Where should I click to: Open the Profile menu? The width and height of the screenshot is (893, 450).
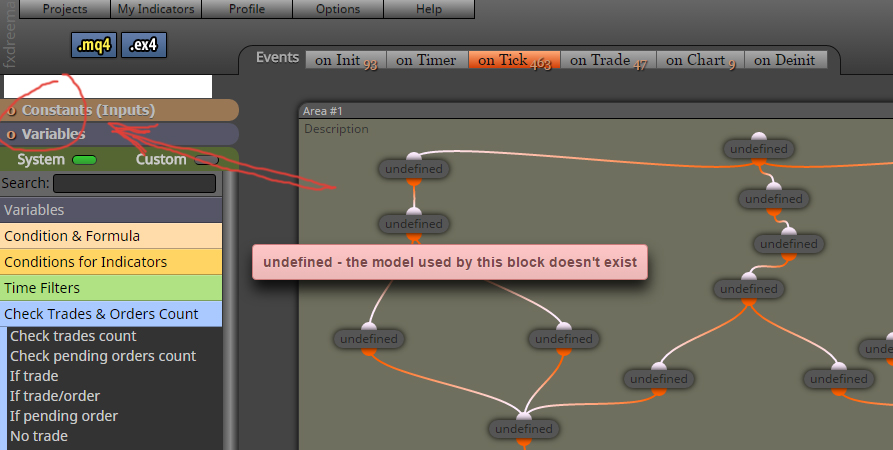tap(247, 9)
